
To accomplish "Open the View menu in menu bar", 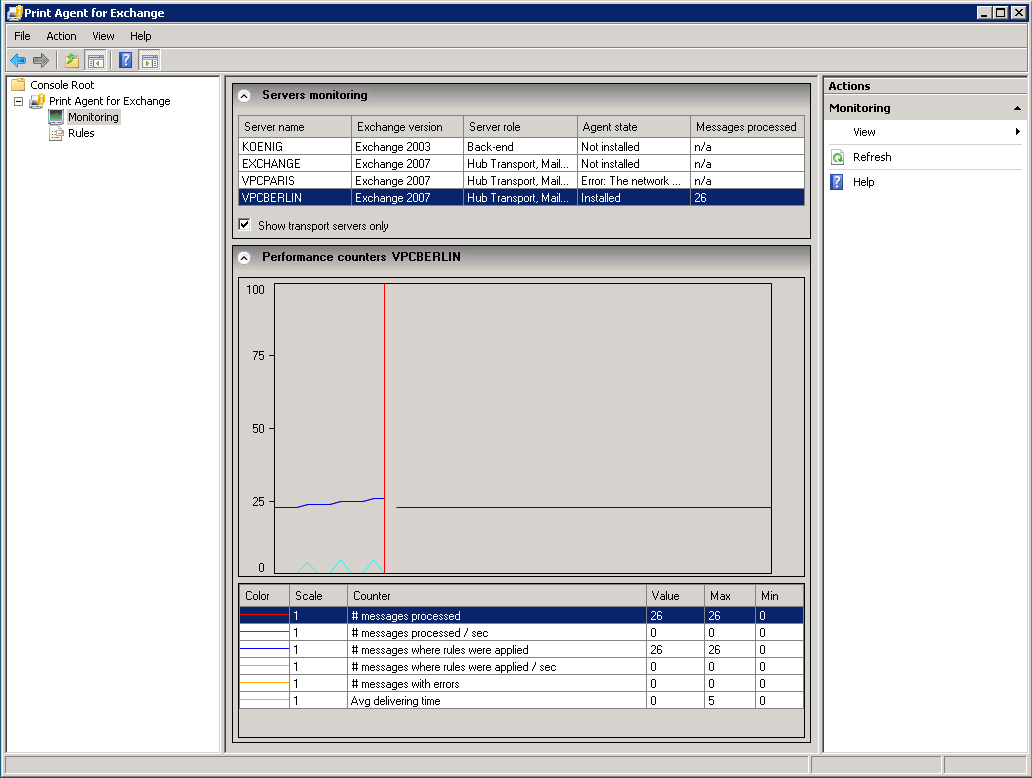I will click(x=103, y=36).
